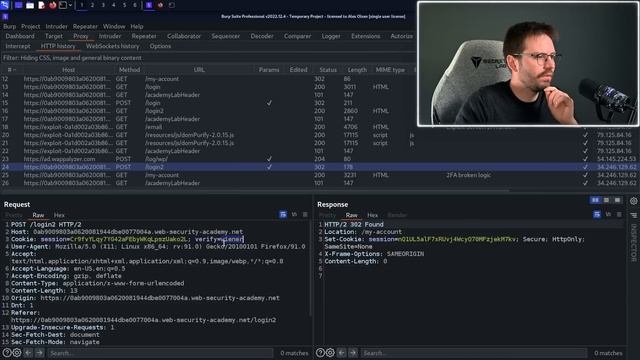
Task: Open the Intercept sub-tab
Action: 18,46
